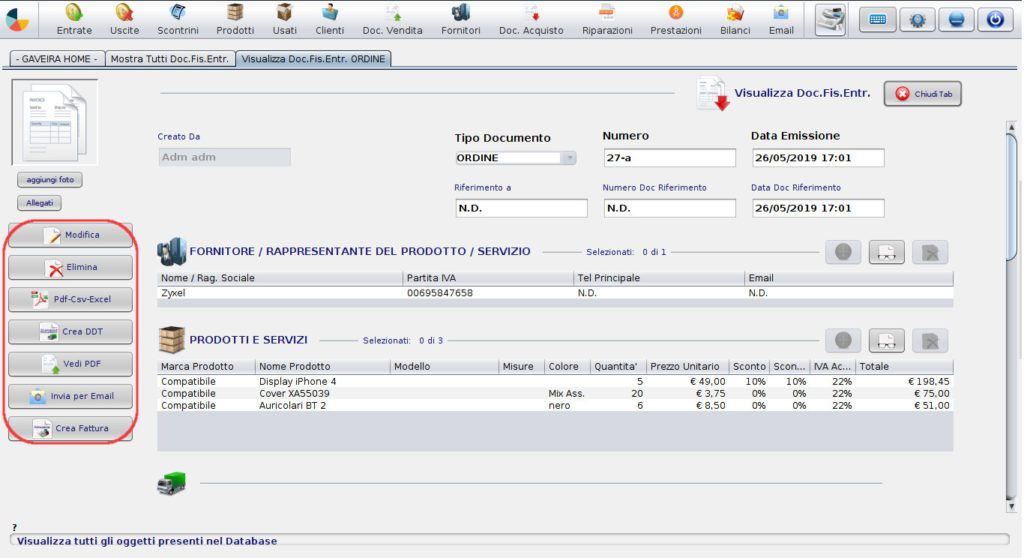Open the Email section
Image resolution: width=1024 pixels, height=558 pixels.
pyautogui.click(x=781, y=19)
